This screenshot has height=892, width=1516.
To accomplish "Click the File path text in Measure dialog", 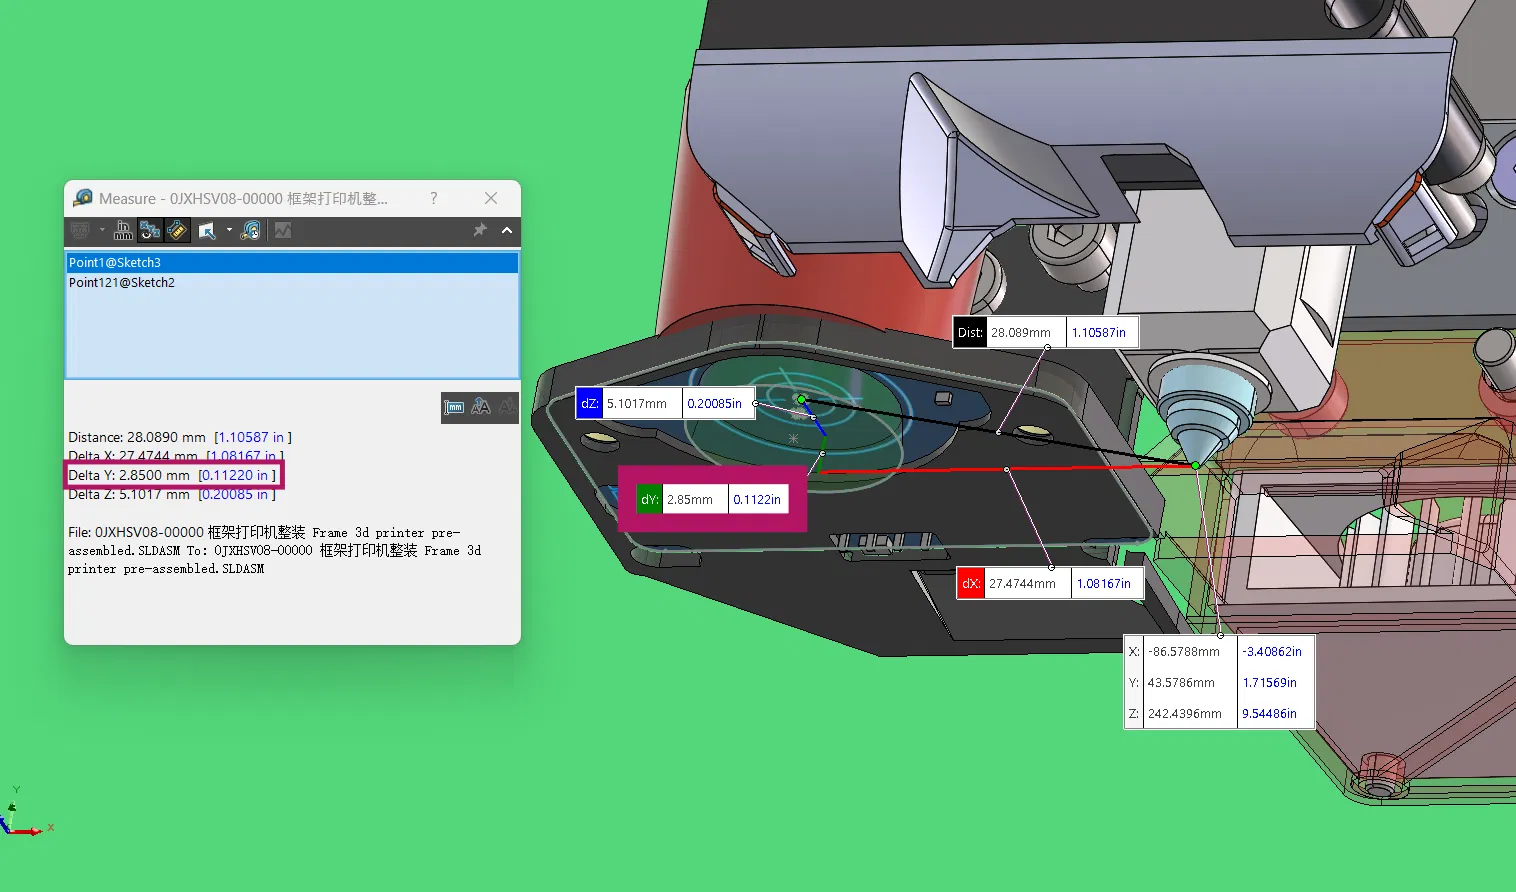I will (x=274, y=551).
